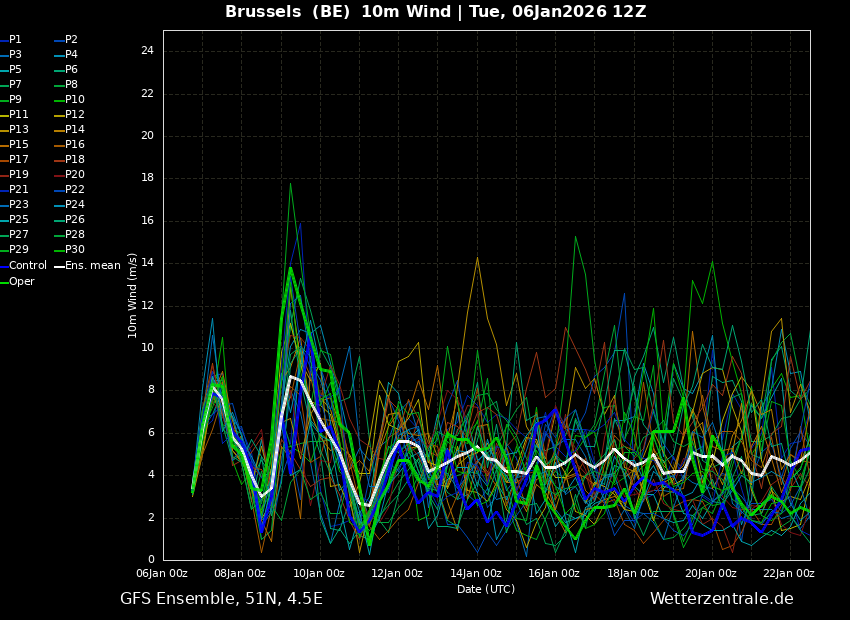
Task: Click the Oper legend label
Action: point(22,282)
